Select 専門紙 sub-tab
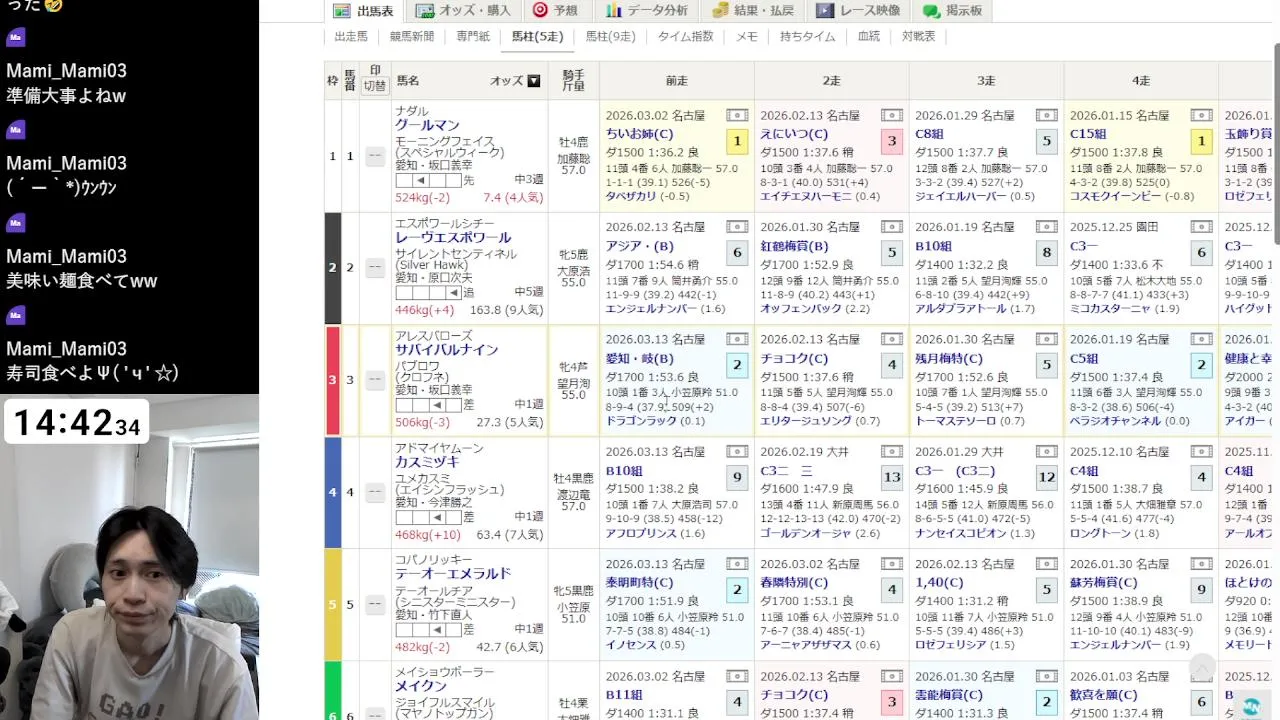Screen dimensions: 1280x720 (473, 36)
